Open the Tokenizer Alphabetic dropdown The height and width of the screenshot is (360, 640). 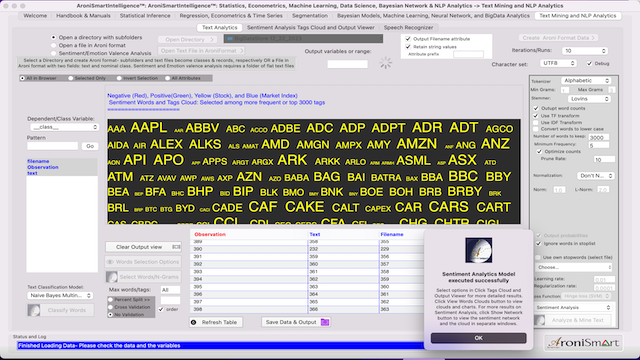click(586, 81)
